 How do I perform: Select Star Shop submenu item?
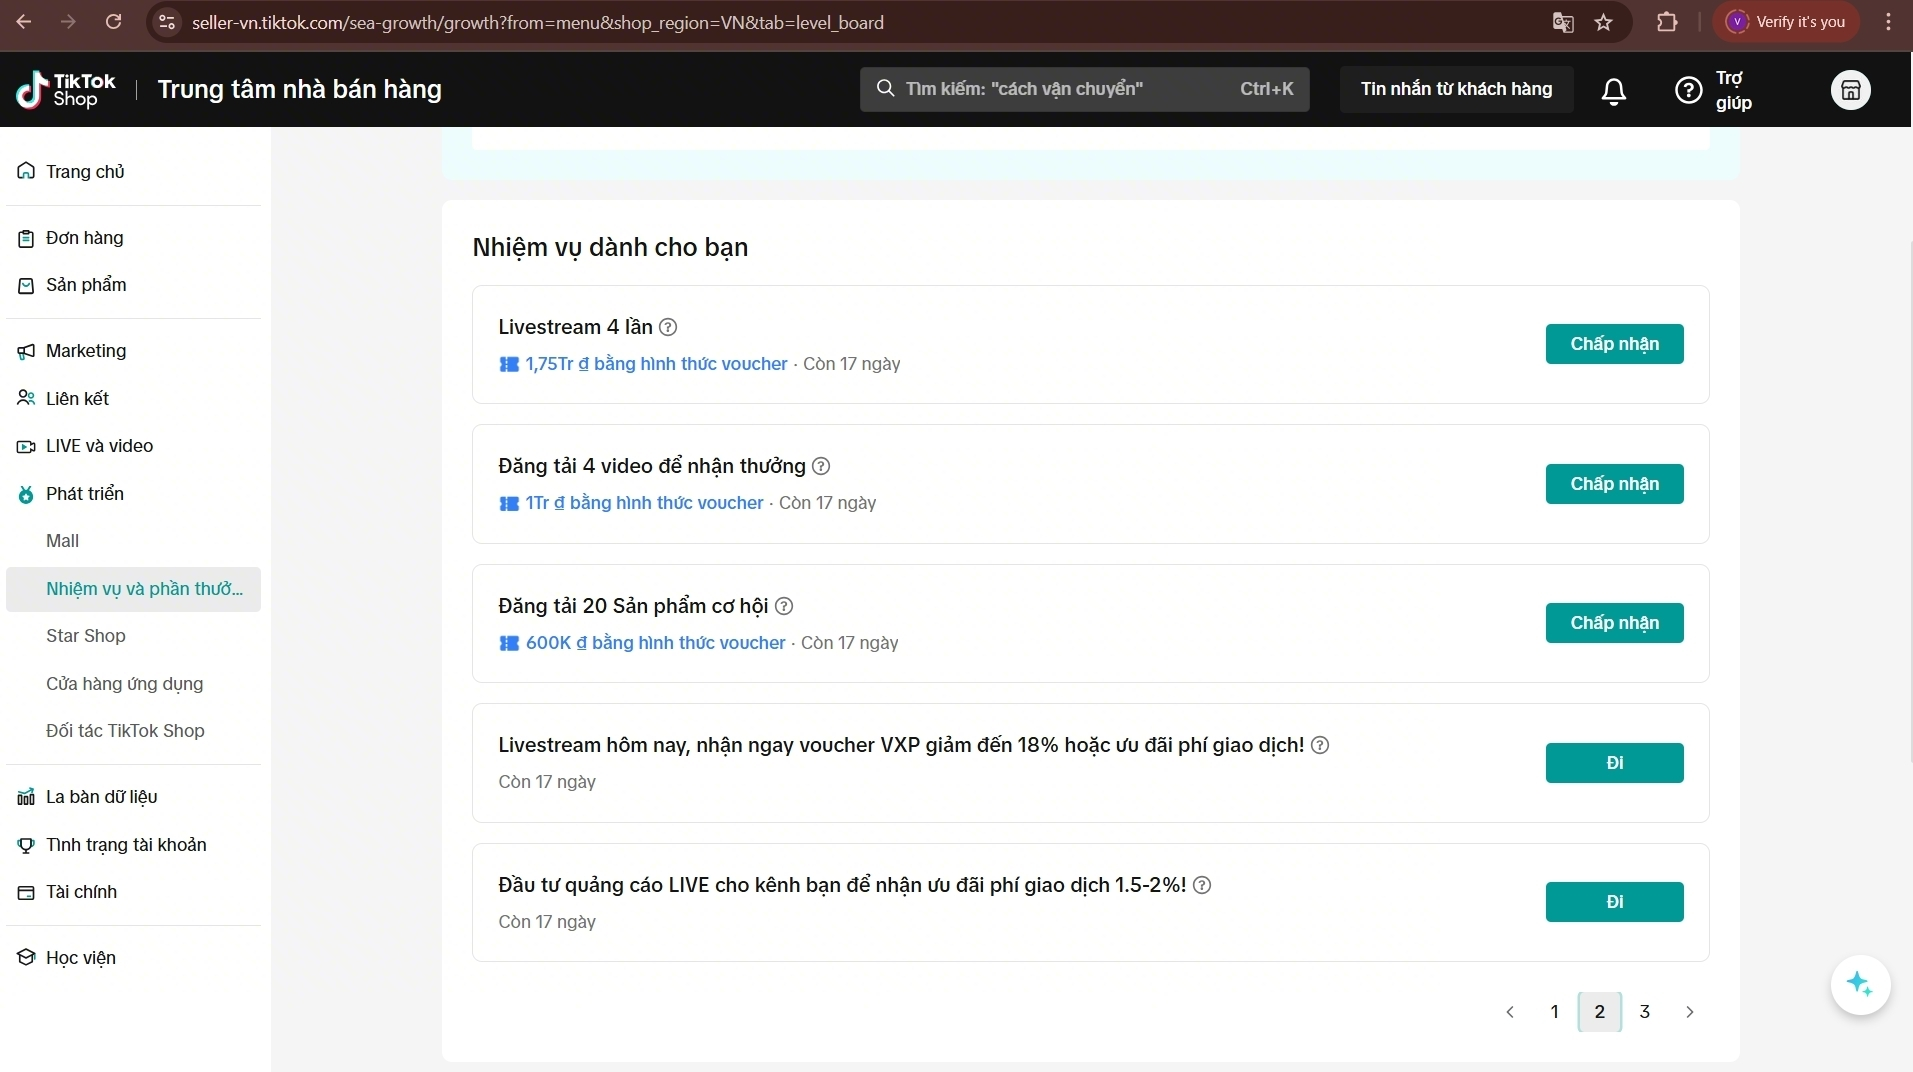tap(133, 636)
